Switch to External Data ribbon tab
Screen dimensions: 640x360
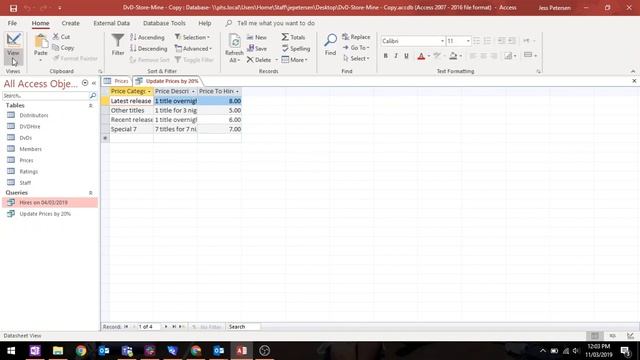pyautogui.click(x=111, y=23)
